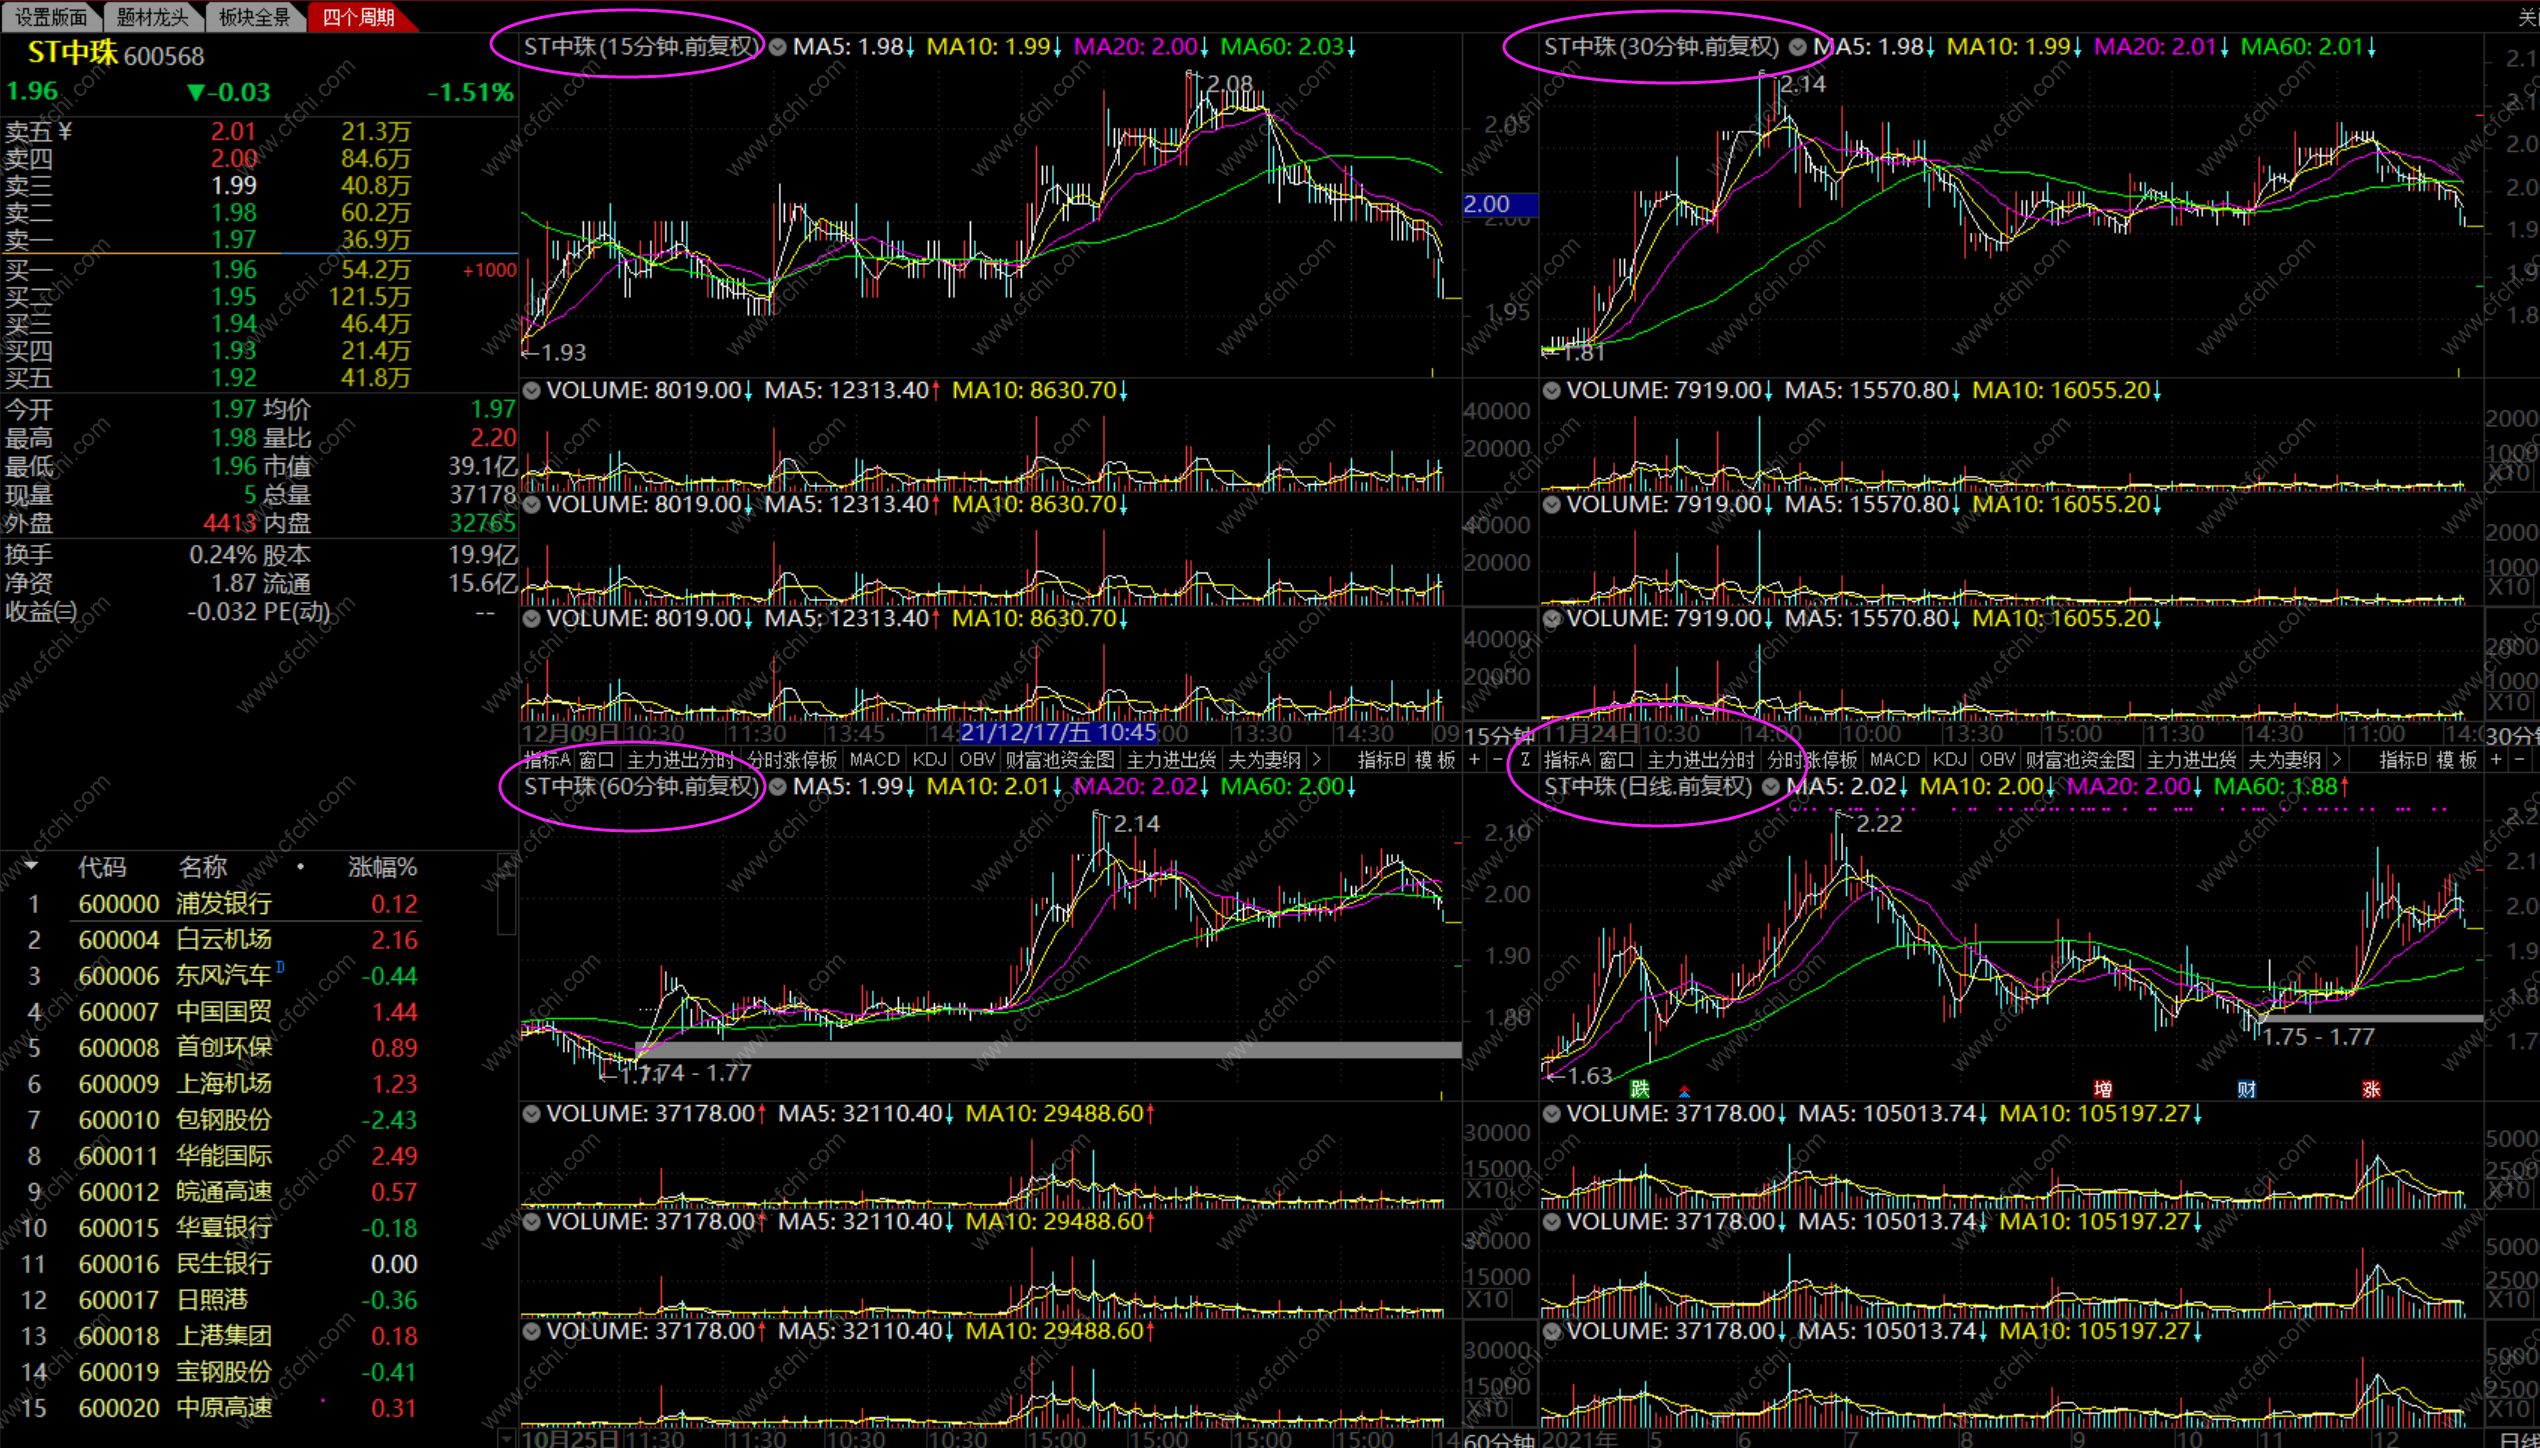2540x1448 pixels.
Task: Open the dropdown arrow next to the 30-minute chart title
Action: click(x=1797, y=47)
